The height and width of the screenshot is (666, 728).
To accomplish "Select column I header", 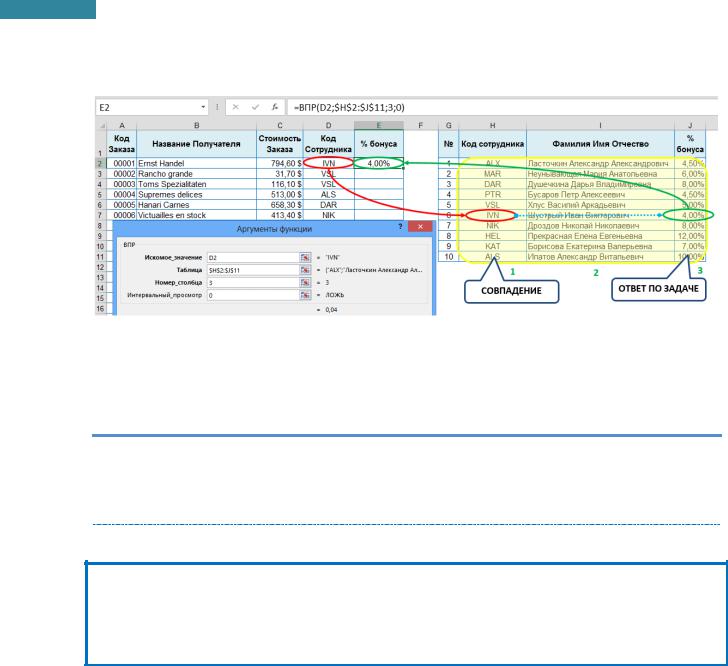I will click(x=600, y=125).
